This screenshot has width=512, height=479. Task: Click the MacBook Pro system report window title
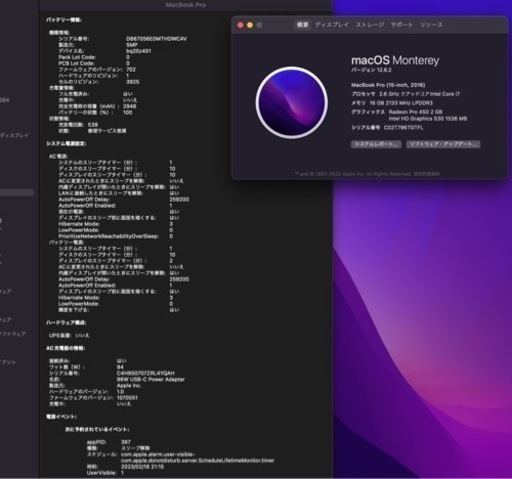pyautogui.click(x=186, y=5)
